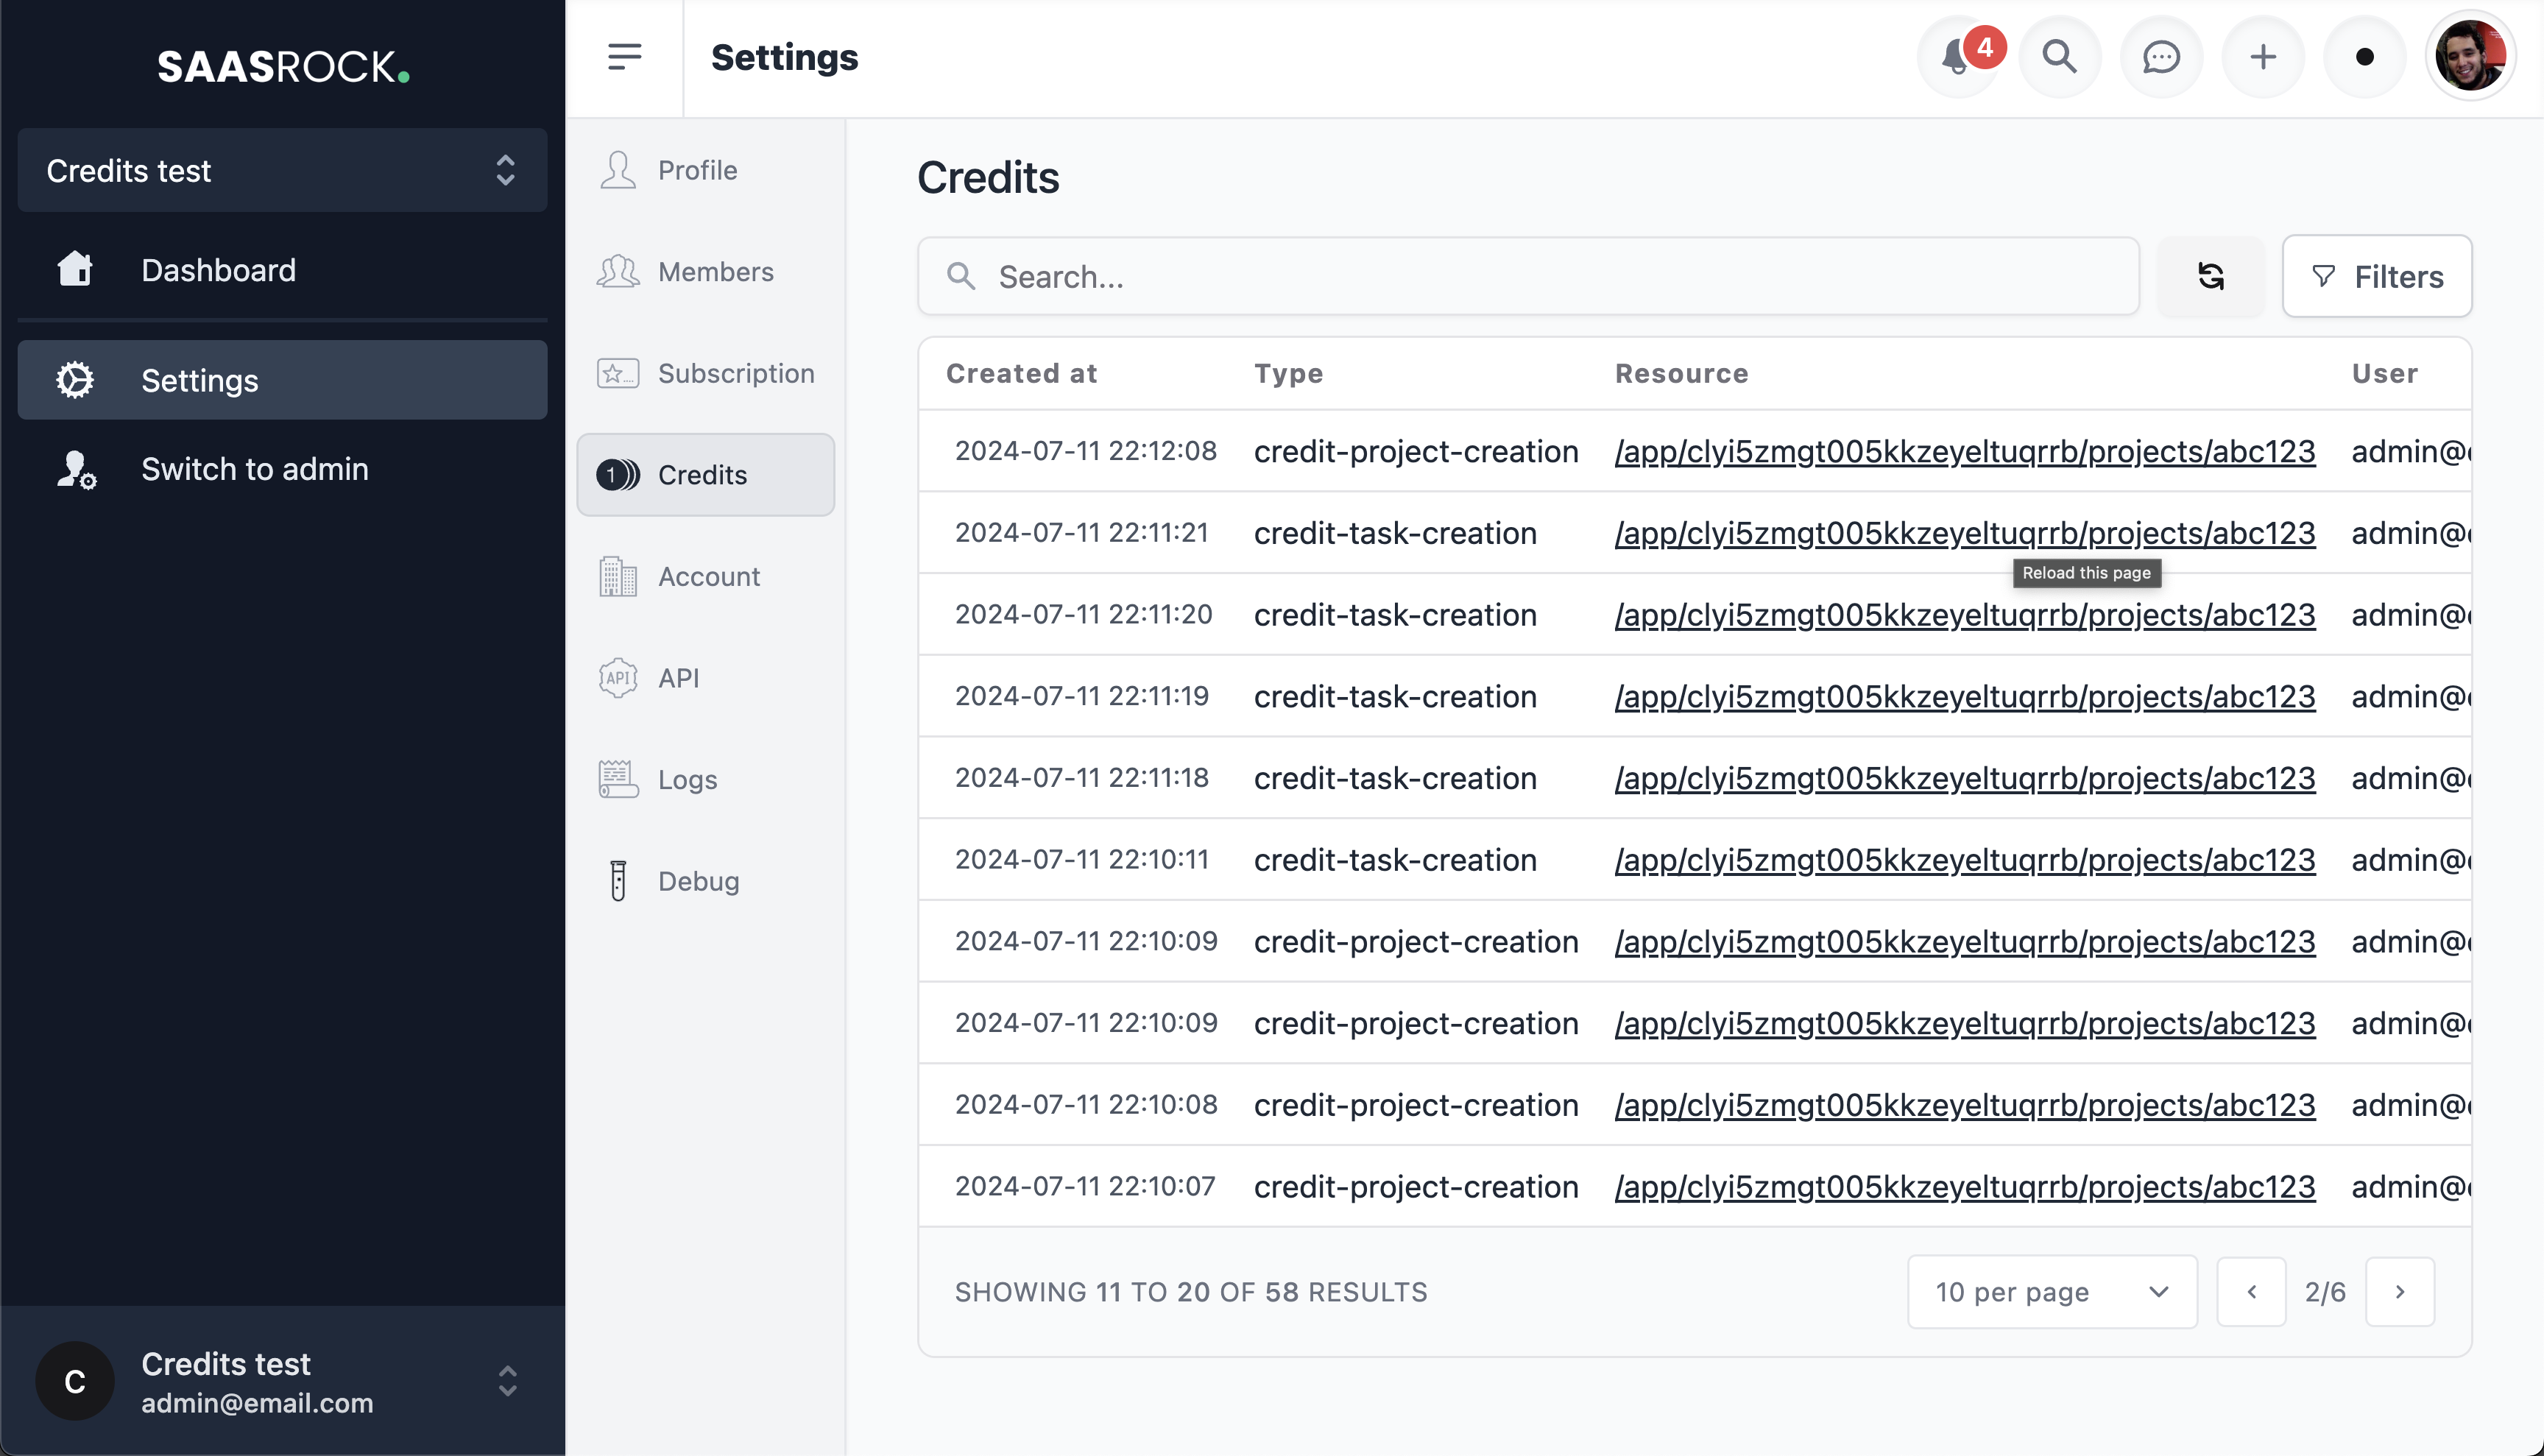Click the Switch to admin user icon

75,468
